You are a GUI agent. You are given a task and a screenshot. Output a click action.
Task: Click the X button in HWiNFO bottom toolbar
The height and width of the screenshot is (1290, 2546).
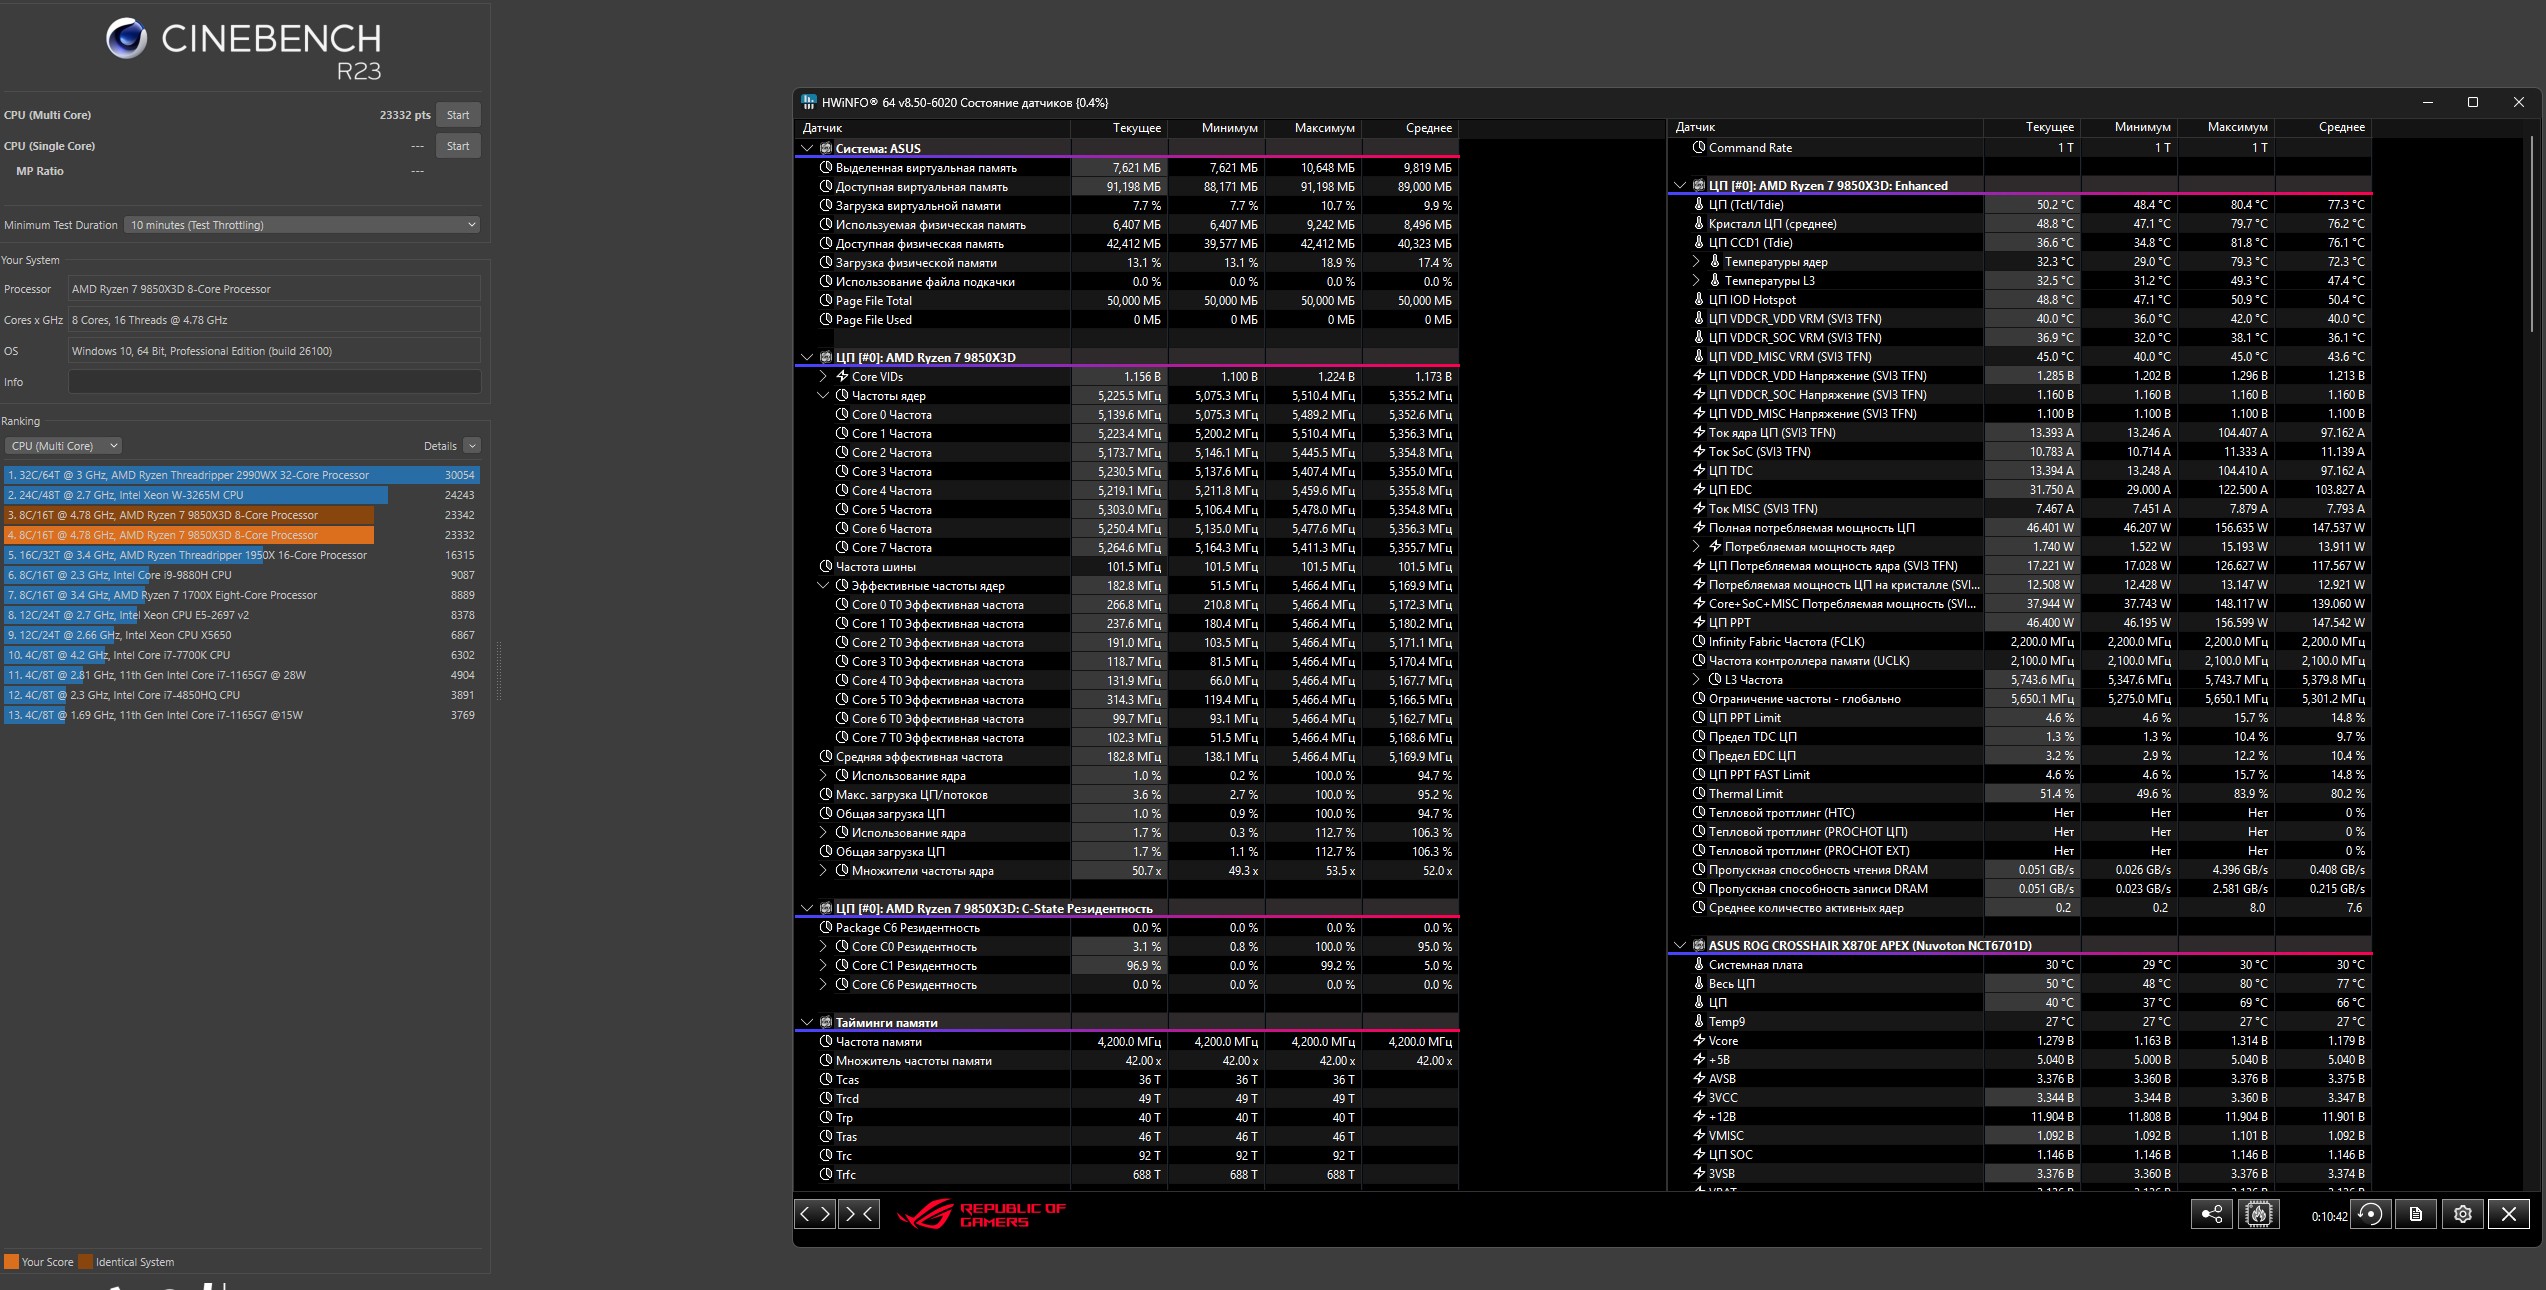pos(2509,1214)
